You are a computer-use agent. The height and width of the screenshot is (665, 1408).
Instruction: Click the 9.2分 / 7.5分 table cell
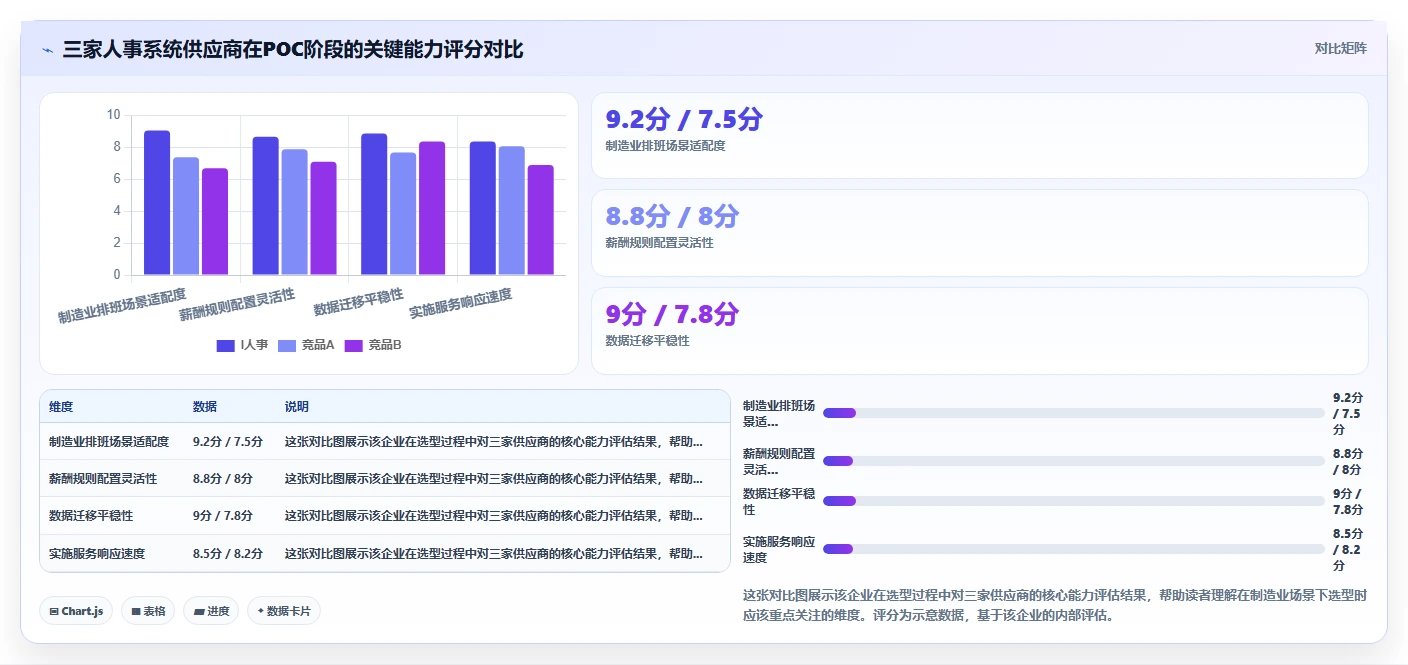coord(228,441)
